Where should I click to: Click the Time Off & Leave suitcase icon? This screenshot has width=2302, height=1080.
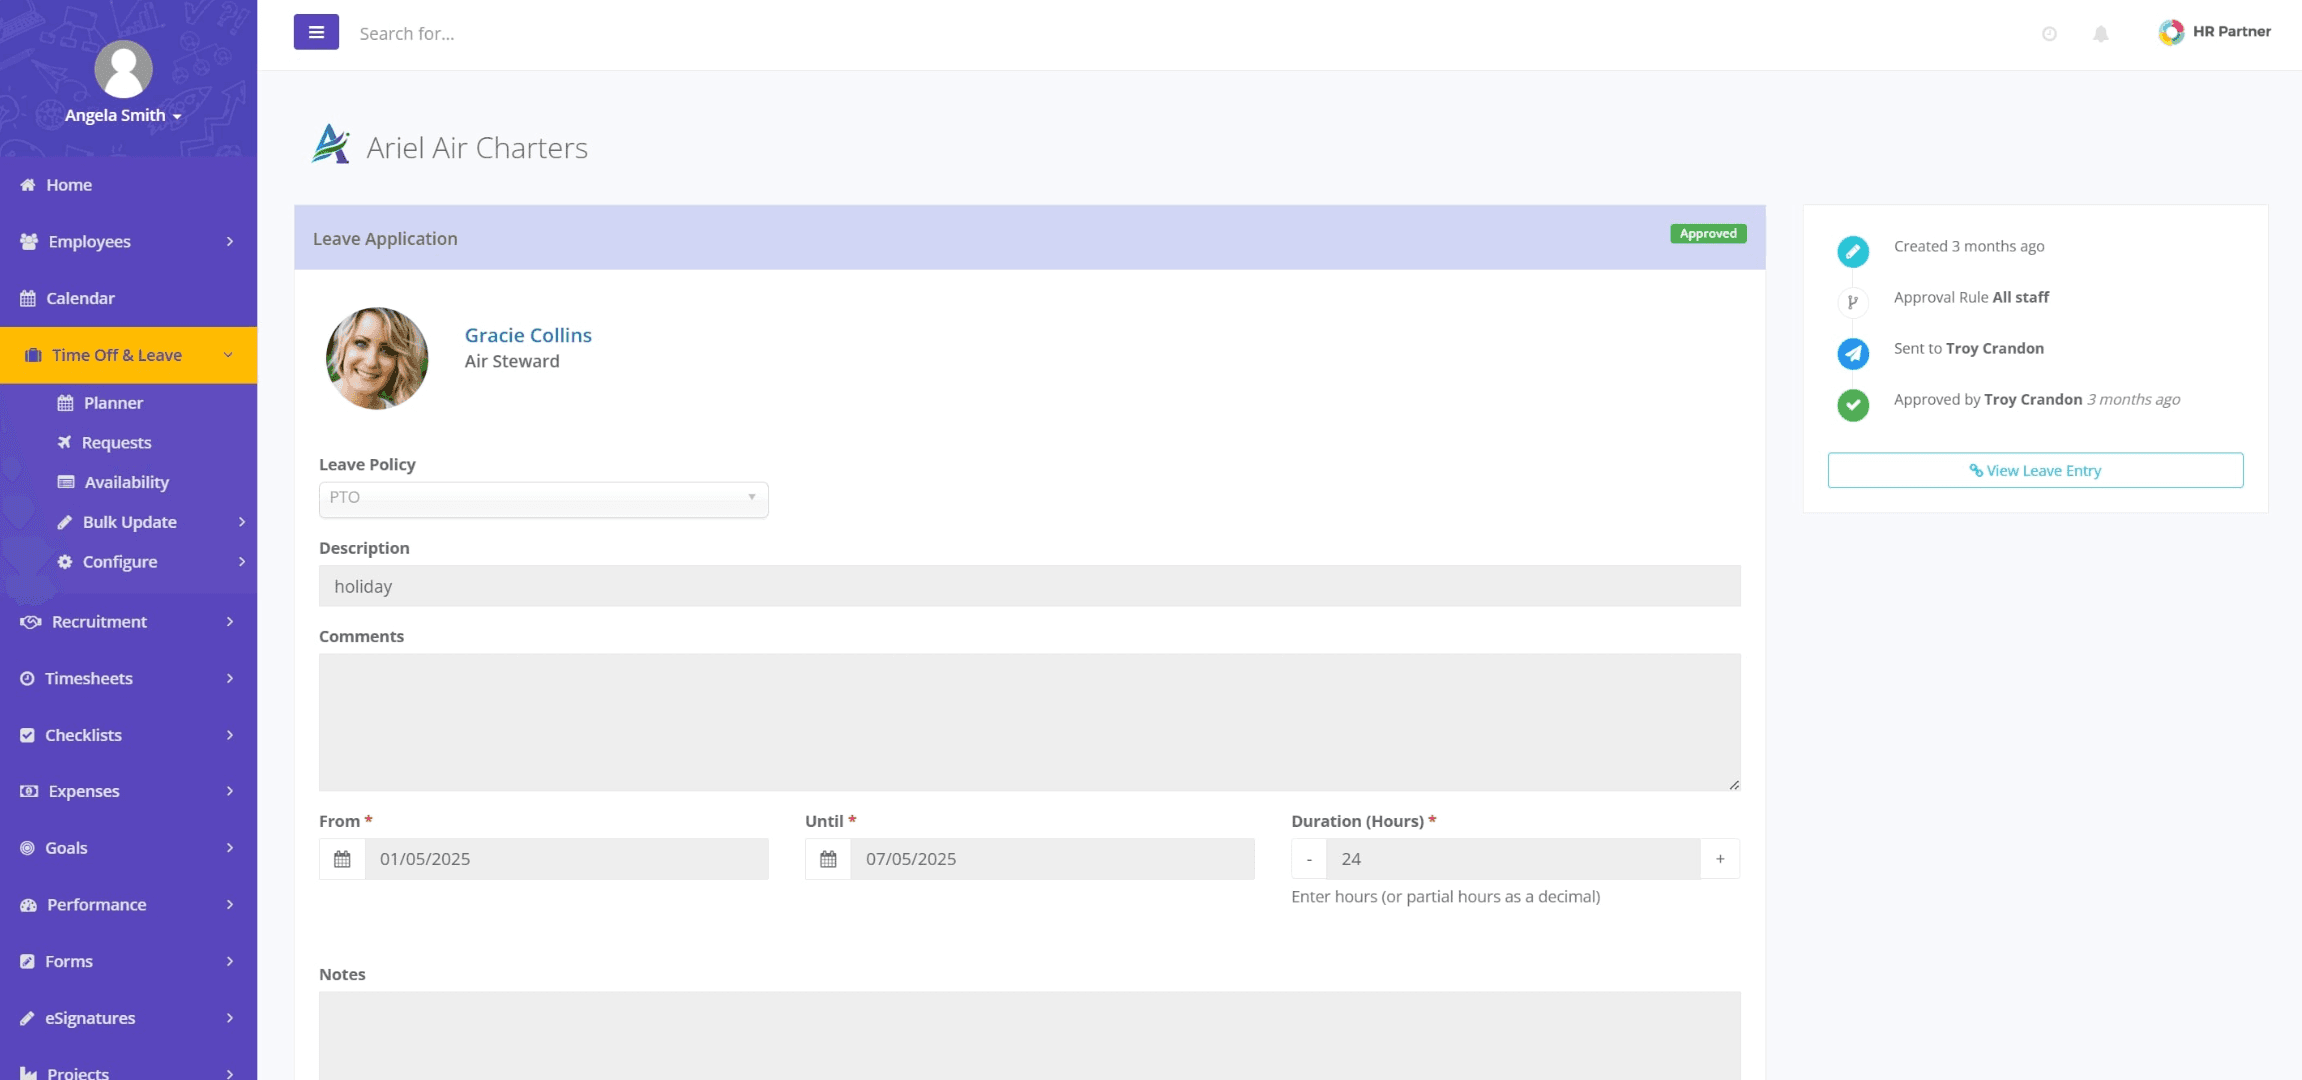point(33,355)
